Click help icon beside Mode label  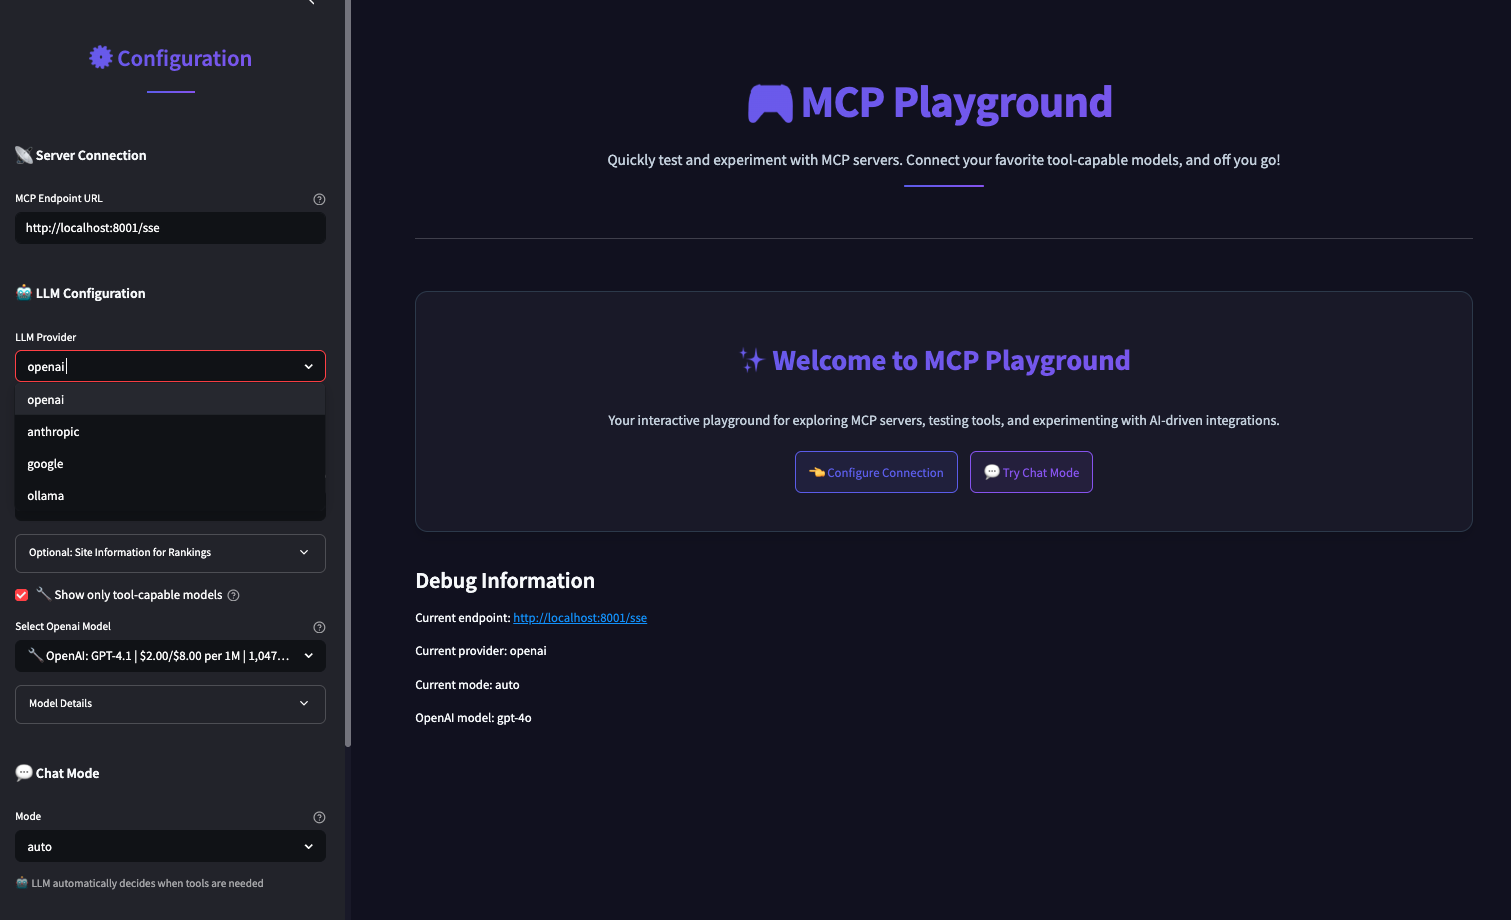point(319,817)
